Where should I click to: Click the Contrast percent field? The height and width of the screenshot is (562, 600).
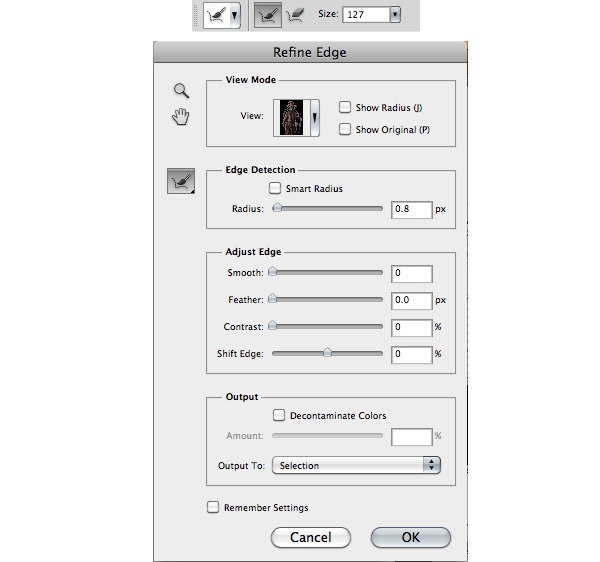(412, 328)
